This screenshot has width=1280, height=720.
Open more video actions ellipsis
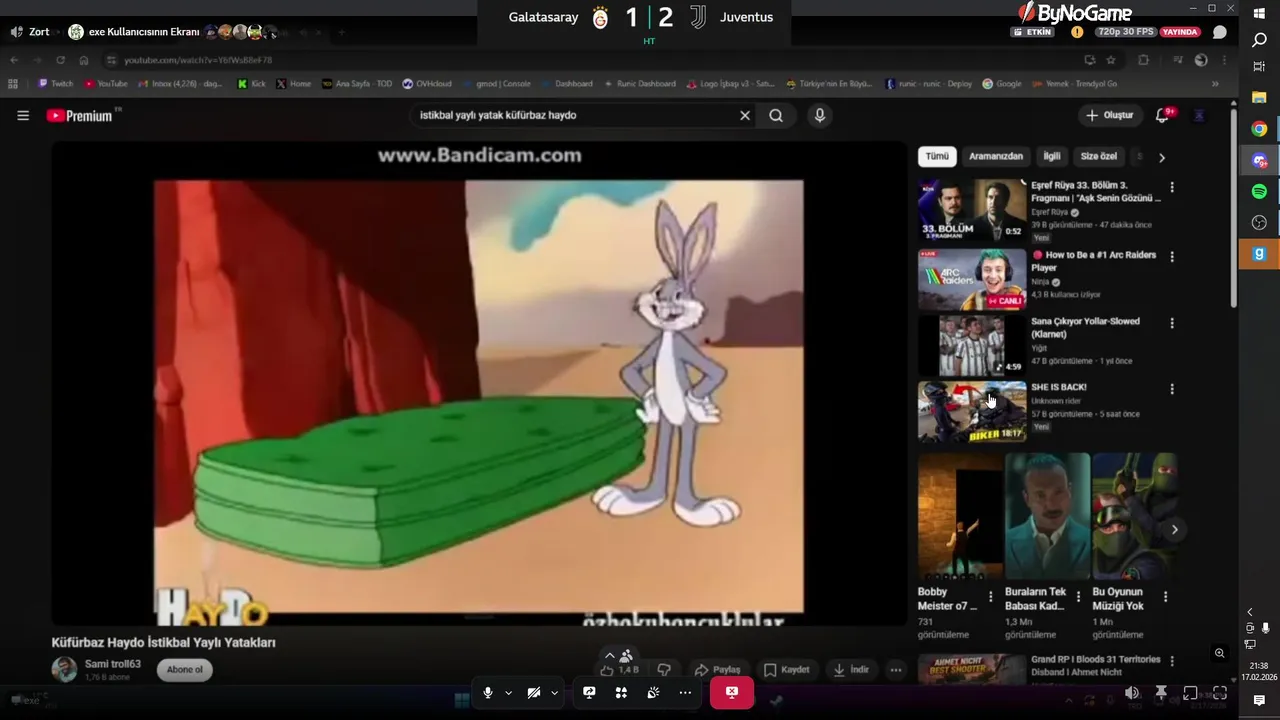[x=896, y=670]
